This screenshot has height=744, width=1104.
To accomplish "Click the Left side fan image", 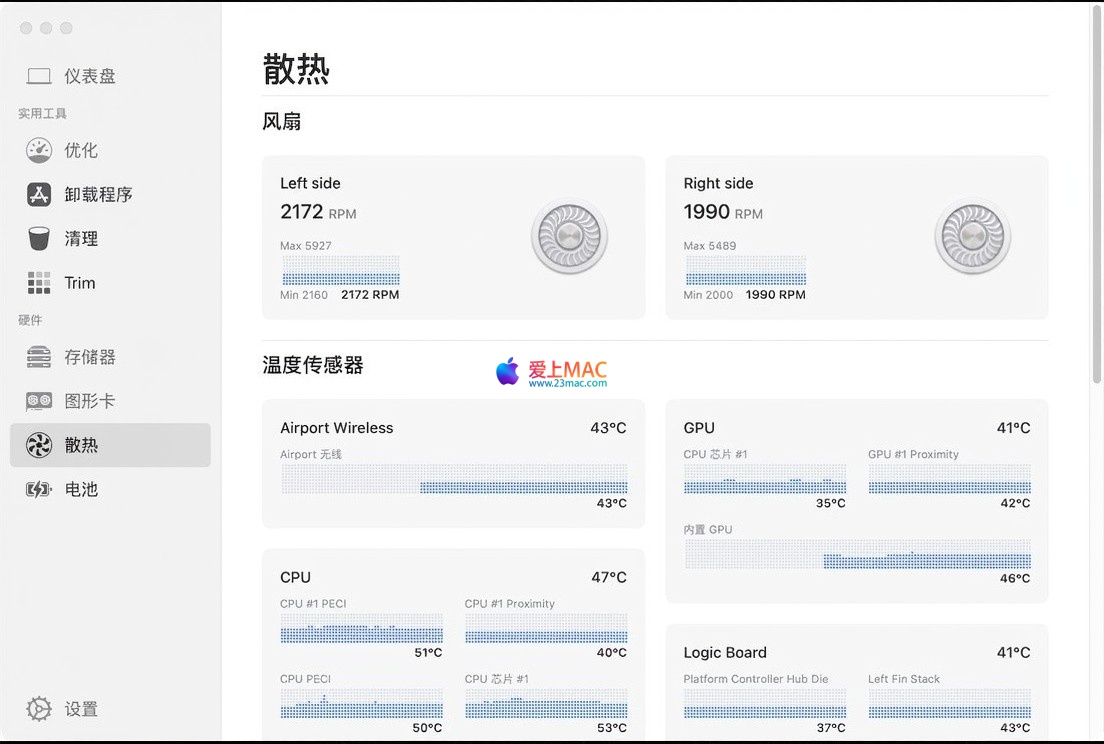I will coord(569,237).
